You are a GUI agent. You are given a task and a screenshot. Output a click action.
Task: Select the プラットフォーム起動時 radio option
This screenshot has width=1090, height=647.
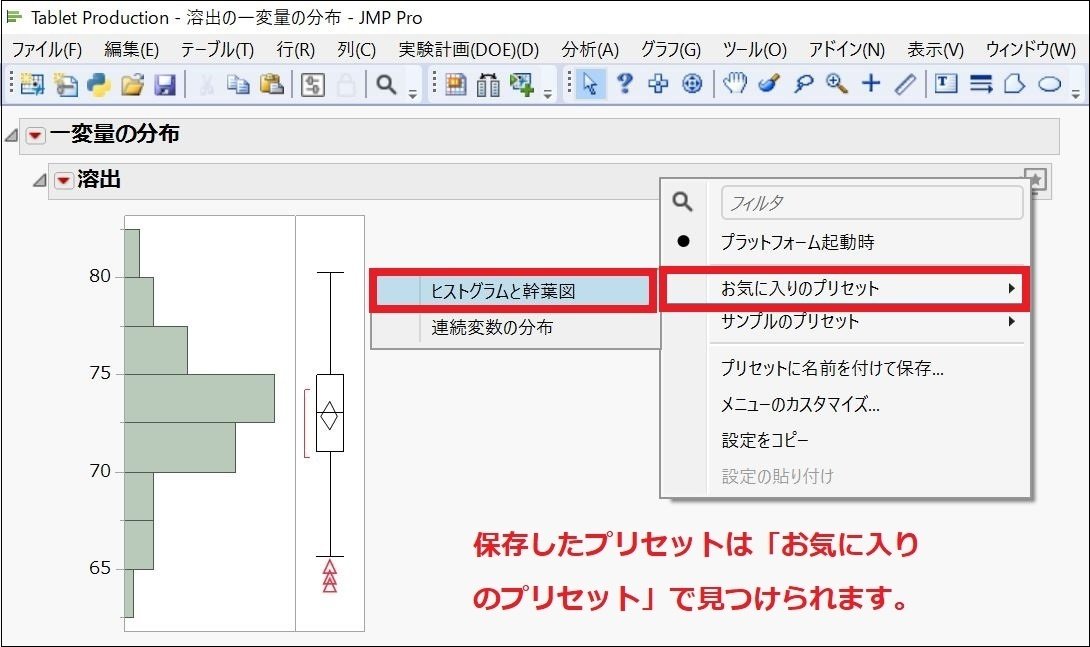coord(797,242)
